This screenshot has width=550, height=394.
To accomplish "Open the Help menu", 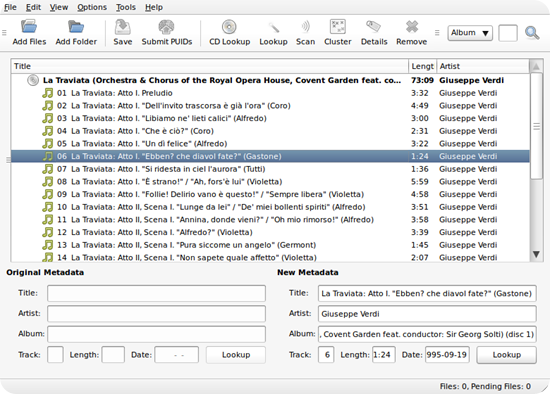I will (x=154, y=7).
